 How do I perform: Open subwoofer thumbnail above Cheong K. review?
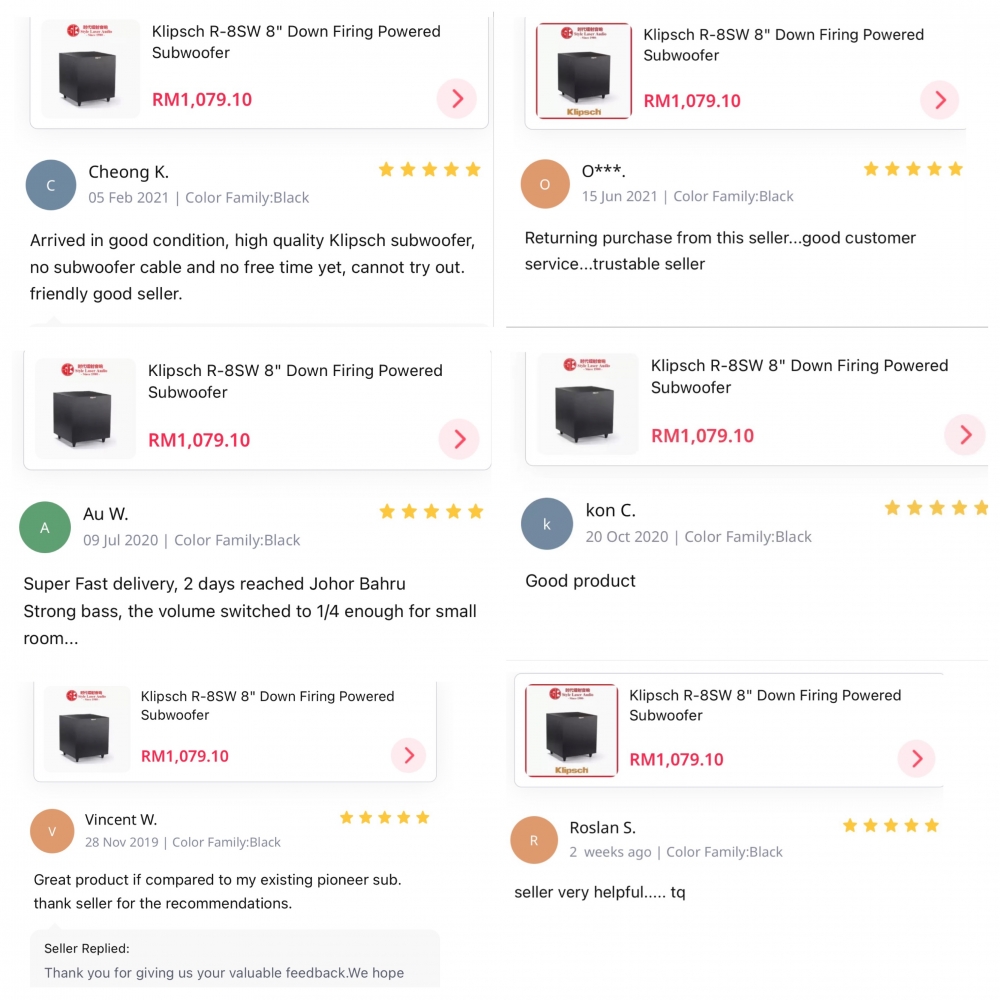tap(91, 68)
